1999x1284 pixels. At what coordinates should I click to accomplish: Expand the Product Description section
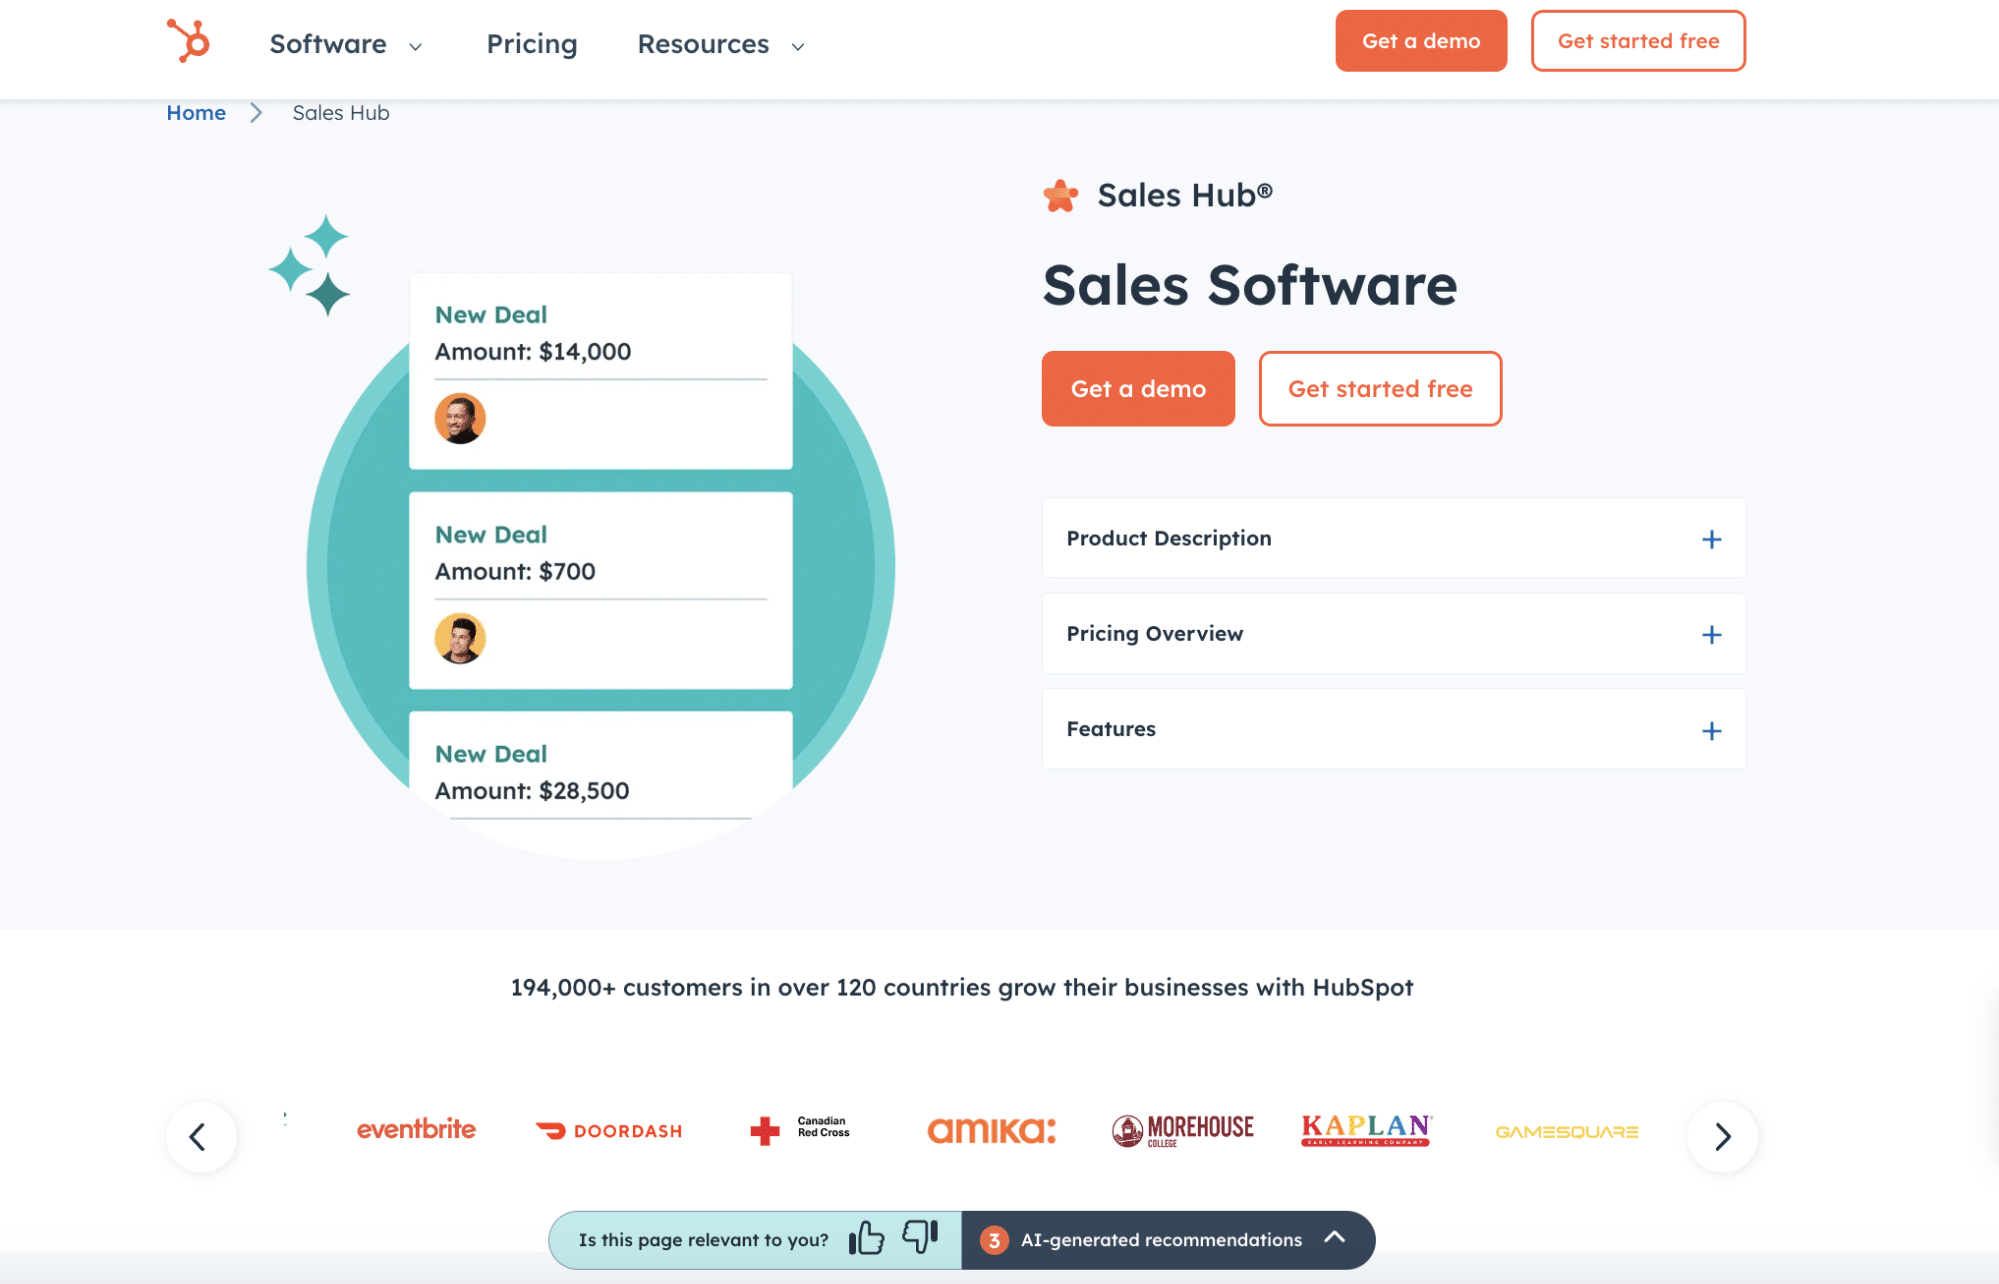(1393, 538)
